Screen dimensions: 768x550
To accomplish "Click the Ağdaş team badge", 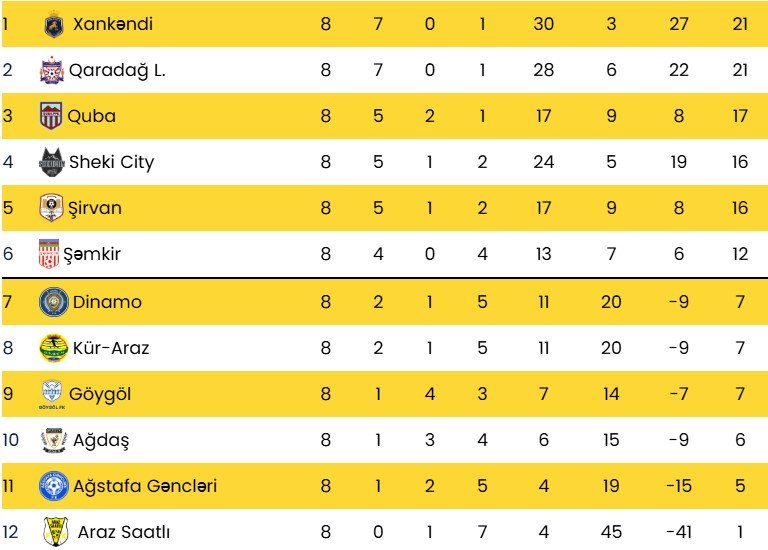I will (51, 440).
